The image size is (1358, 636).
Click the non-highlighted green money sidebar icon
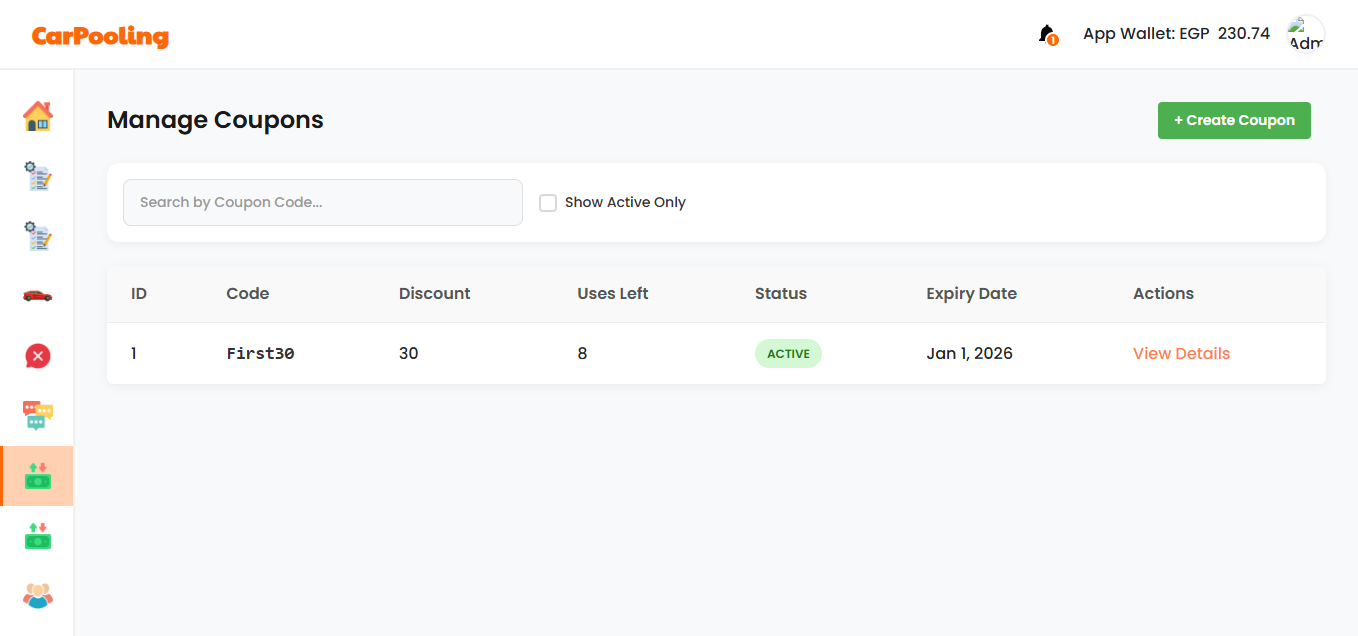[37, 536]
